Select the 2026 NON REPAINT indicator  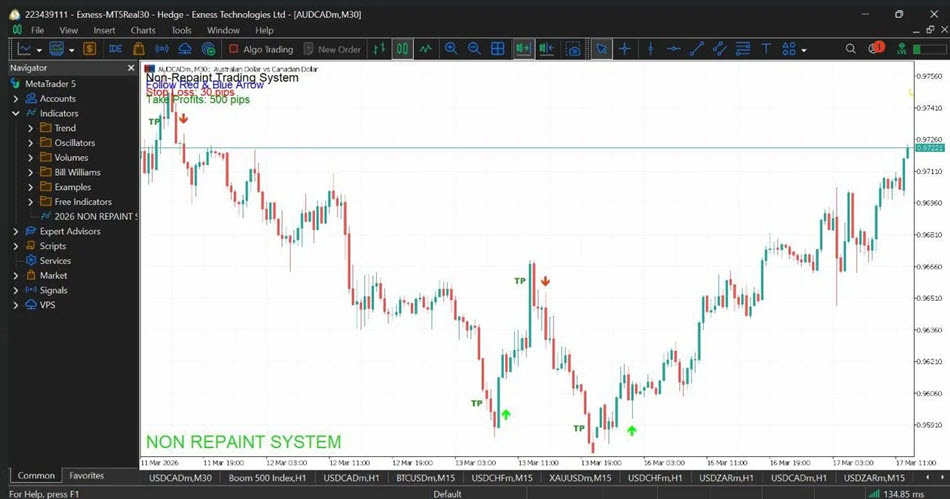90,216
